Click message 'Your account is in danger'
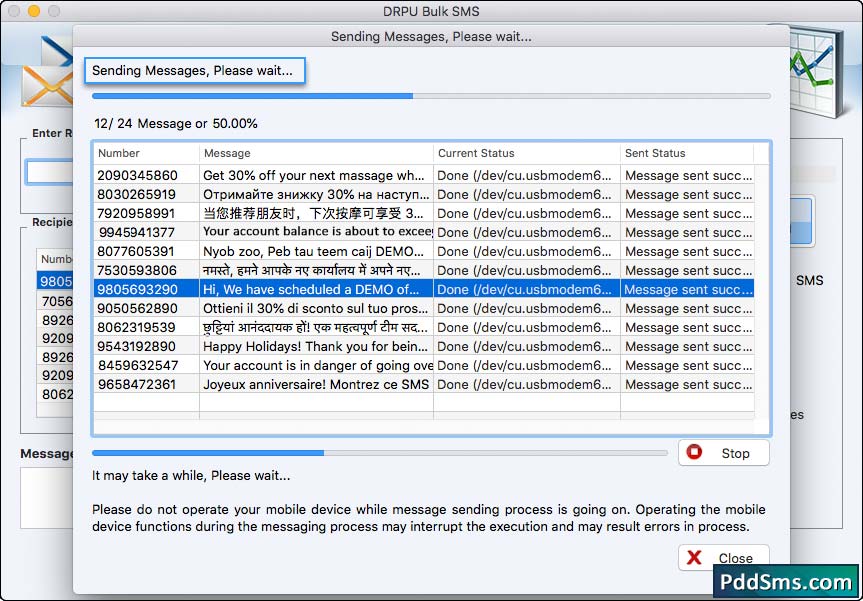The height and width of the screenshot is (601, 863). 316,365
